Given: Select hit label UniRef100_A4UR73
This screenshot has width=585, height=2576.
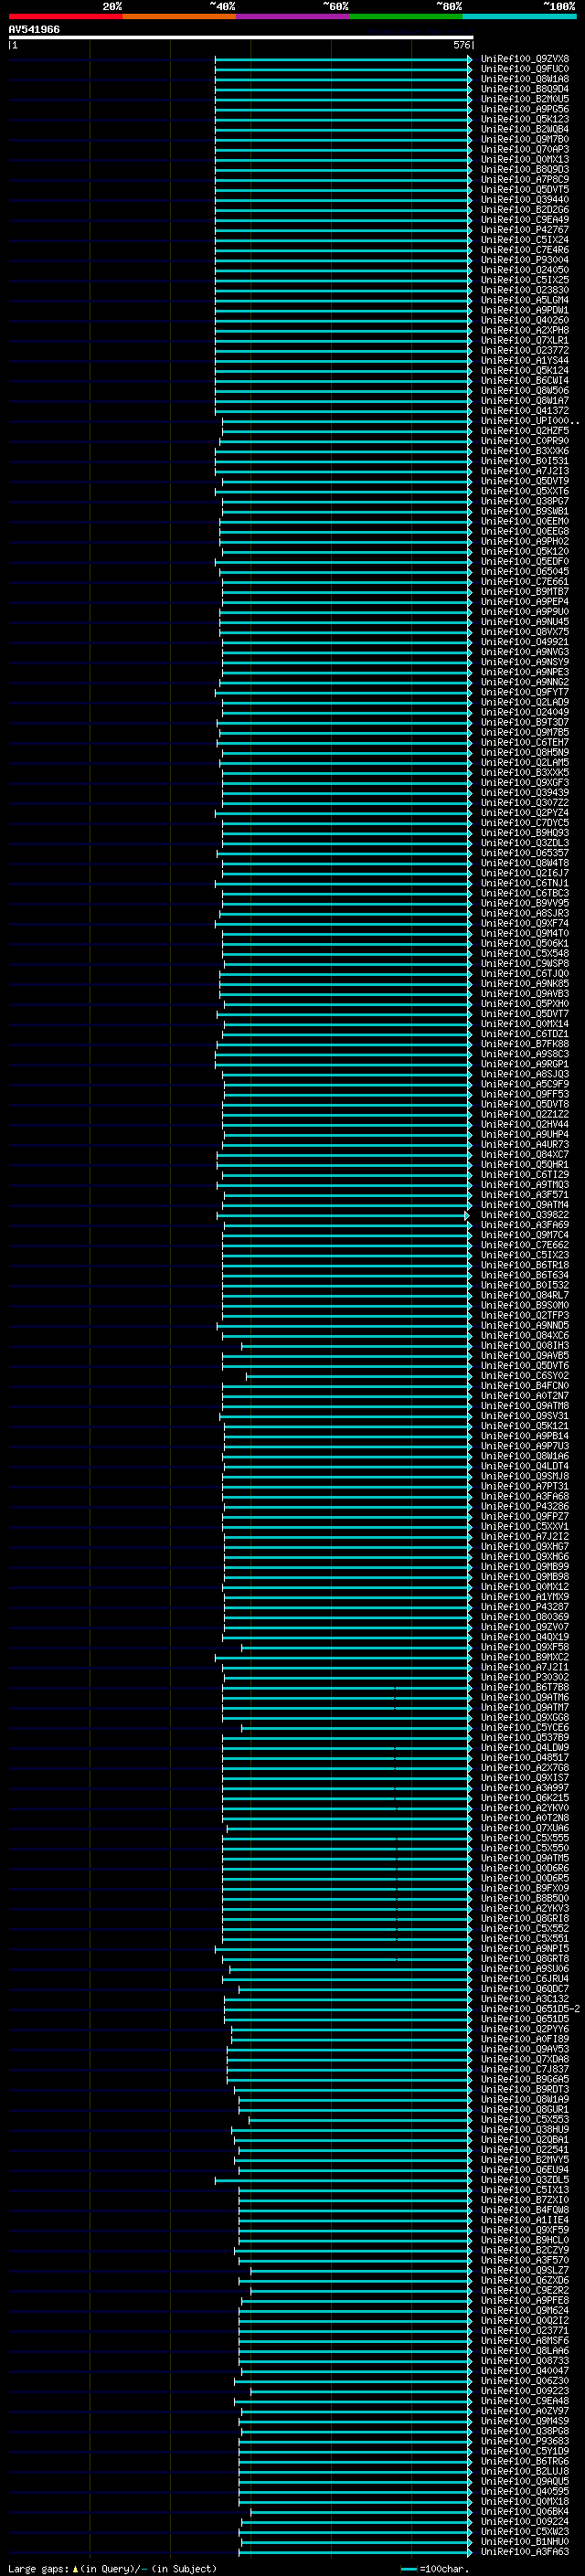Looking at the screenshot, I should click(525, 1144).
